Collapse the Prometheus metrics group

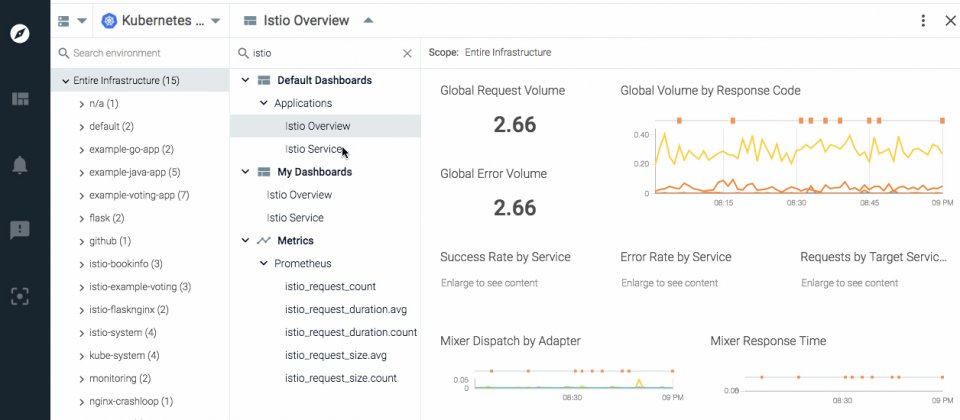[264, 263]
